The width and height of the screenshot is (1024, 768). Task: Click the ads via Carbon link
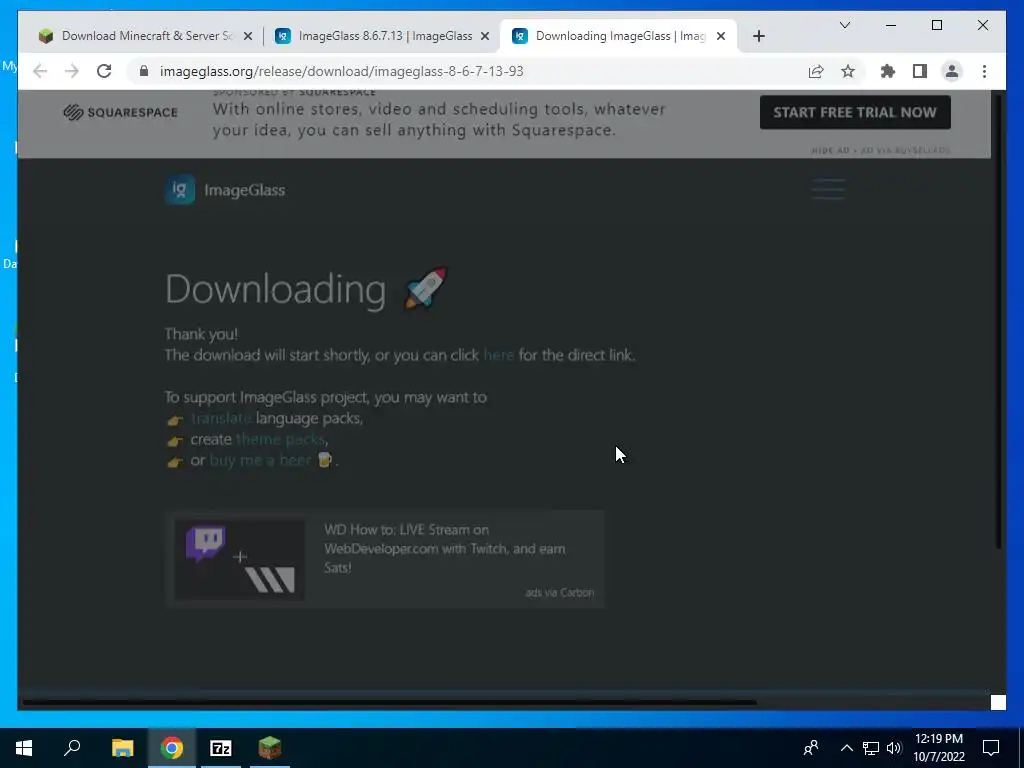pyautogui.click(x=560, y=593)
